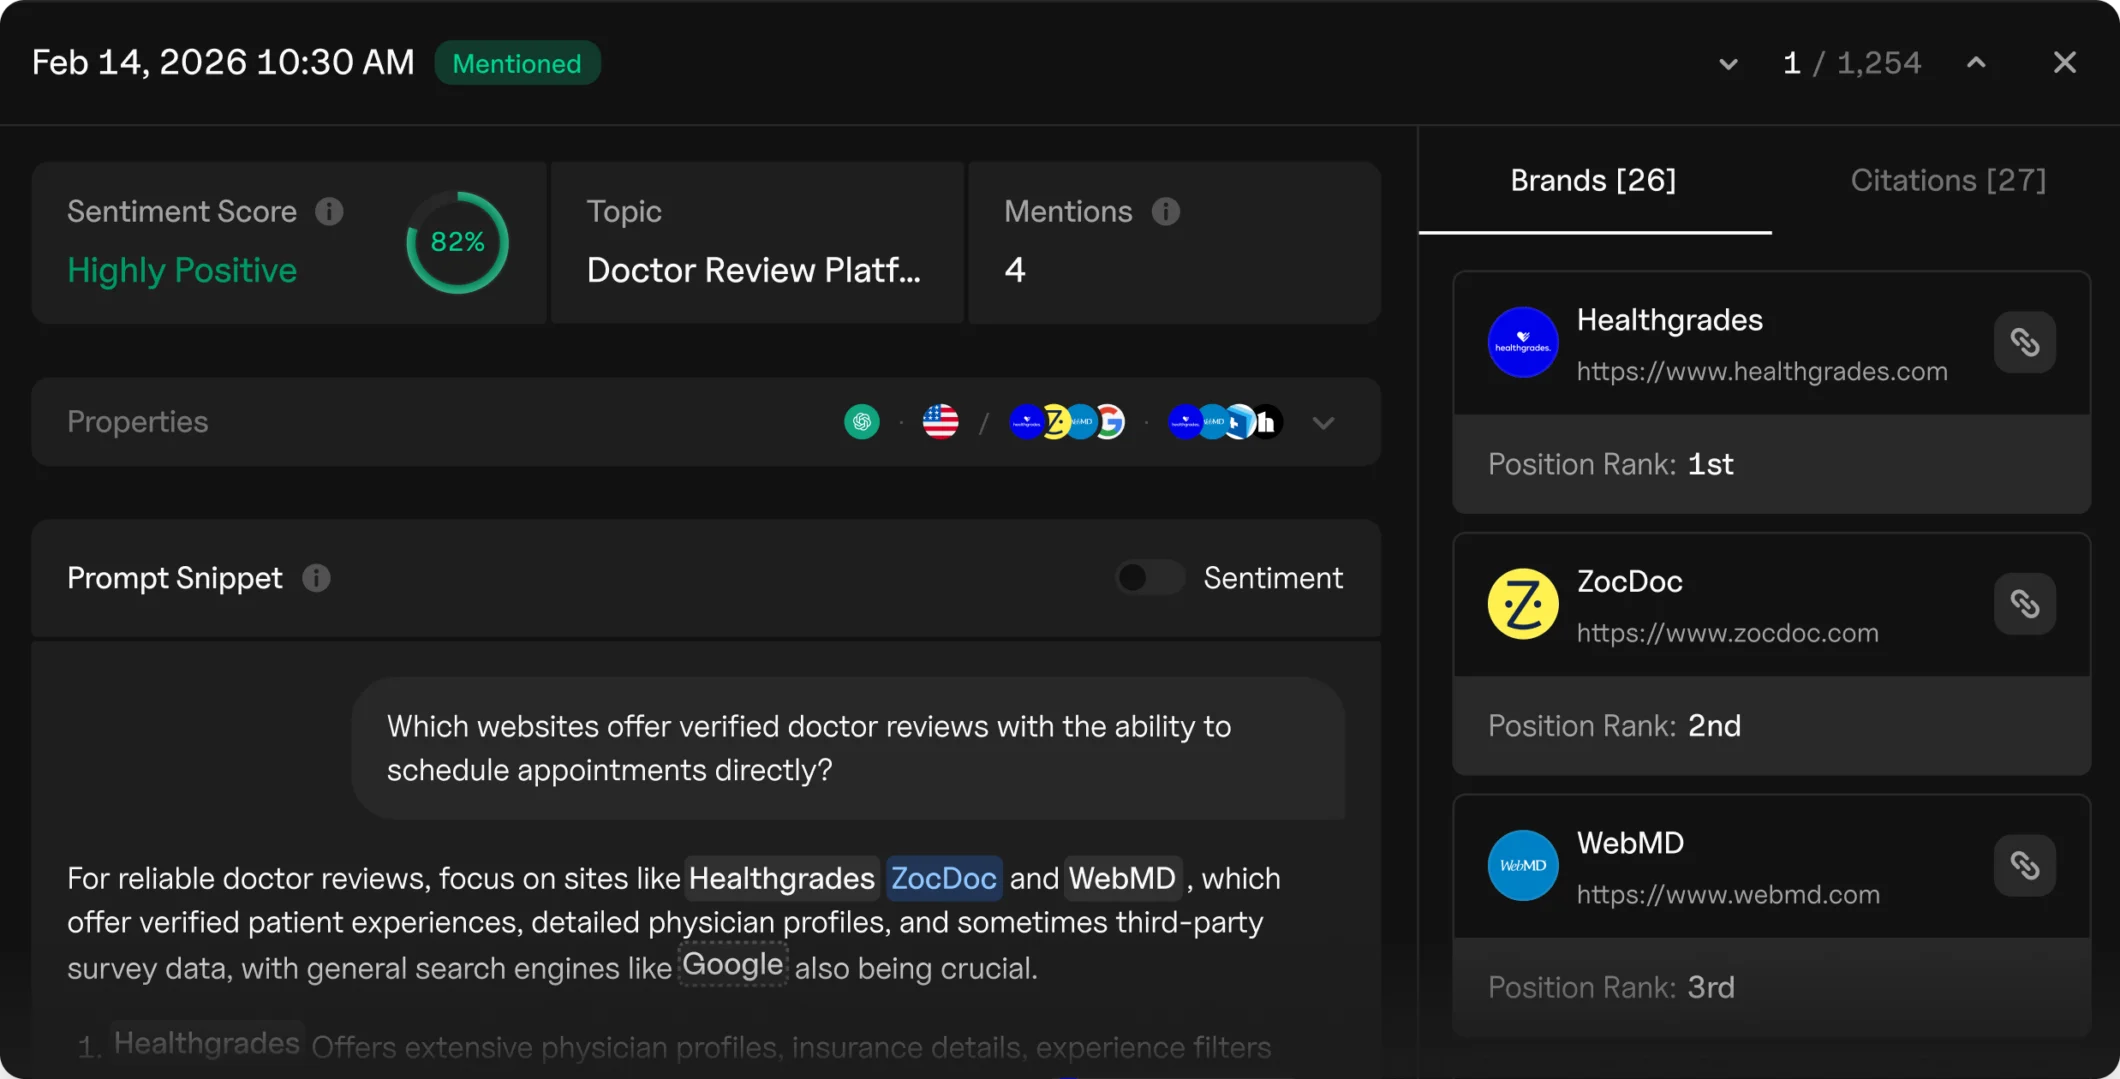Click the Mentions info icon

[x=1165, y=212]
